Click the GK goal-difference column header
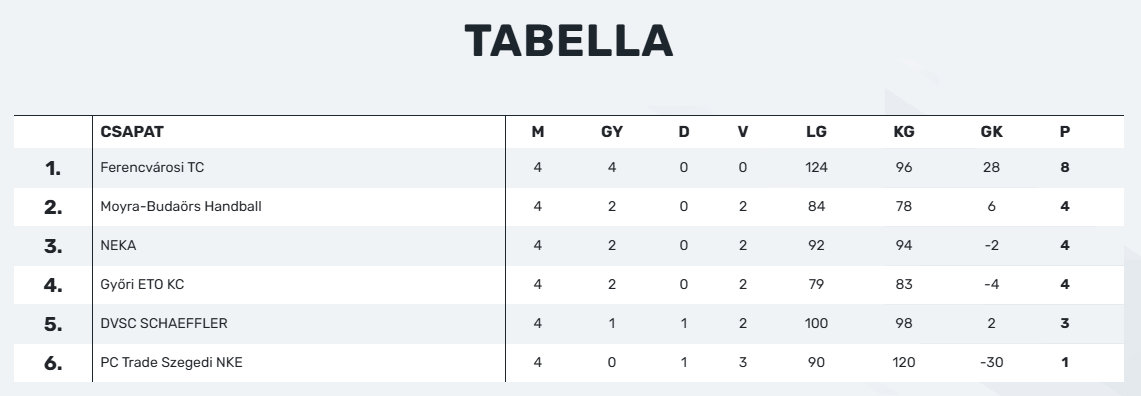Screen dimensions: 1141x396 pos(992,132)
